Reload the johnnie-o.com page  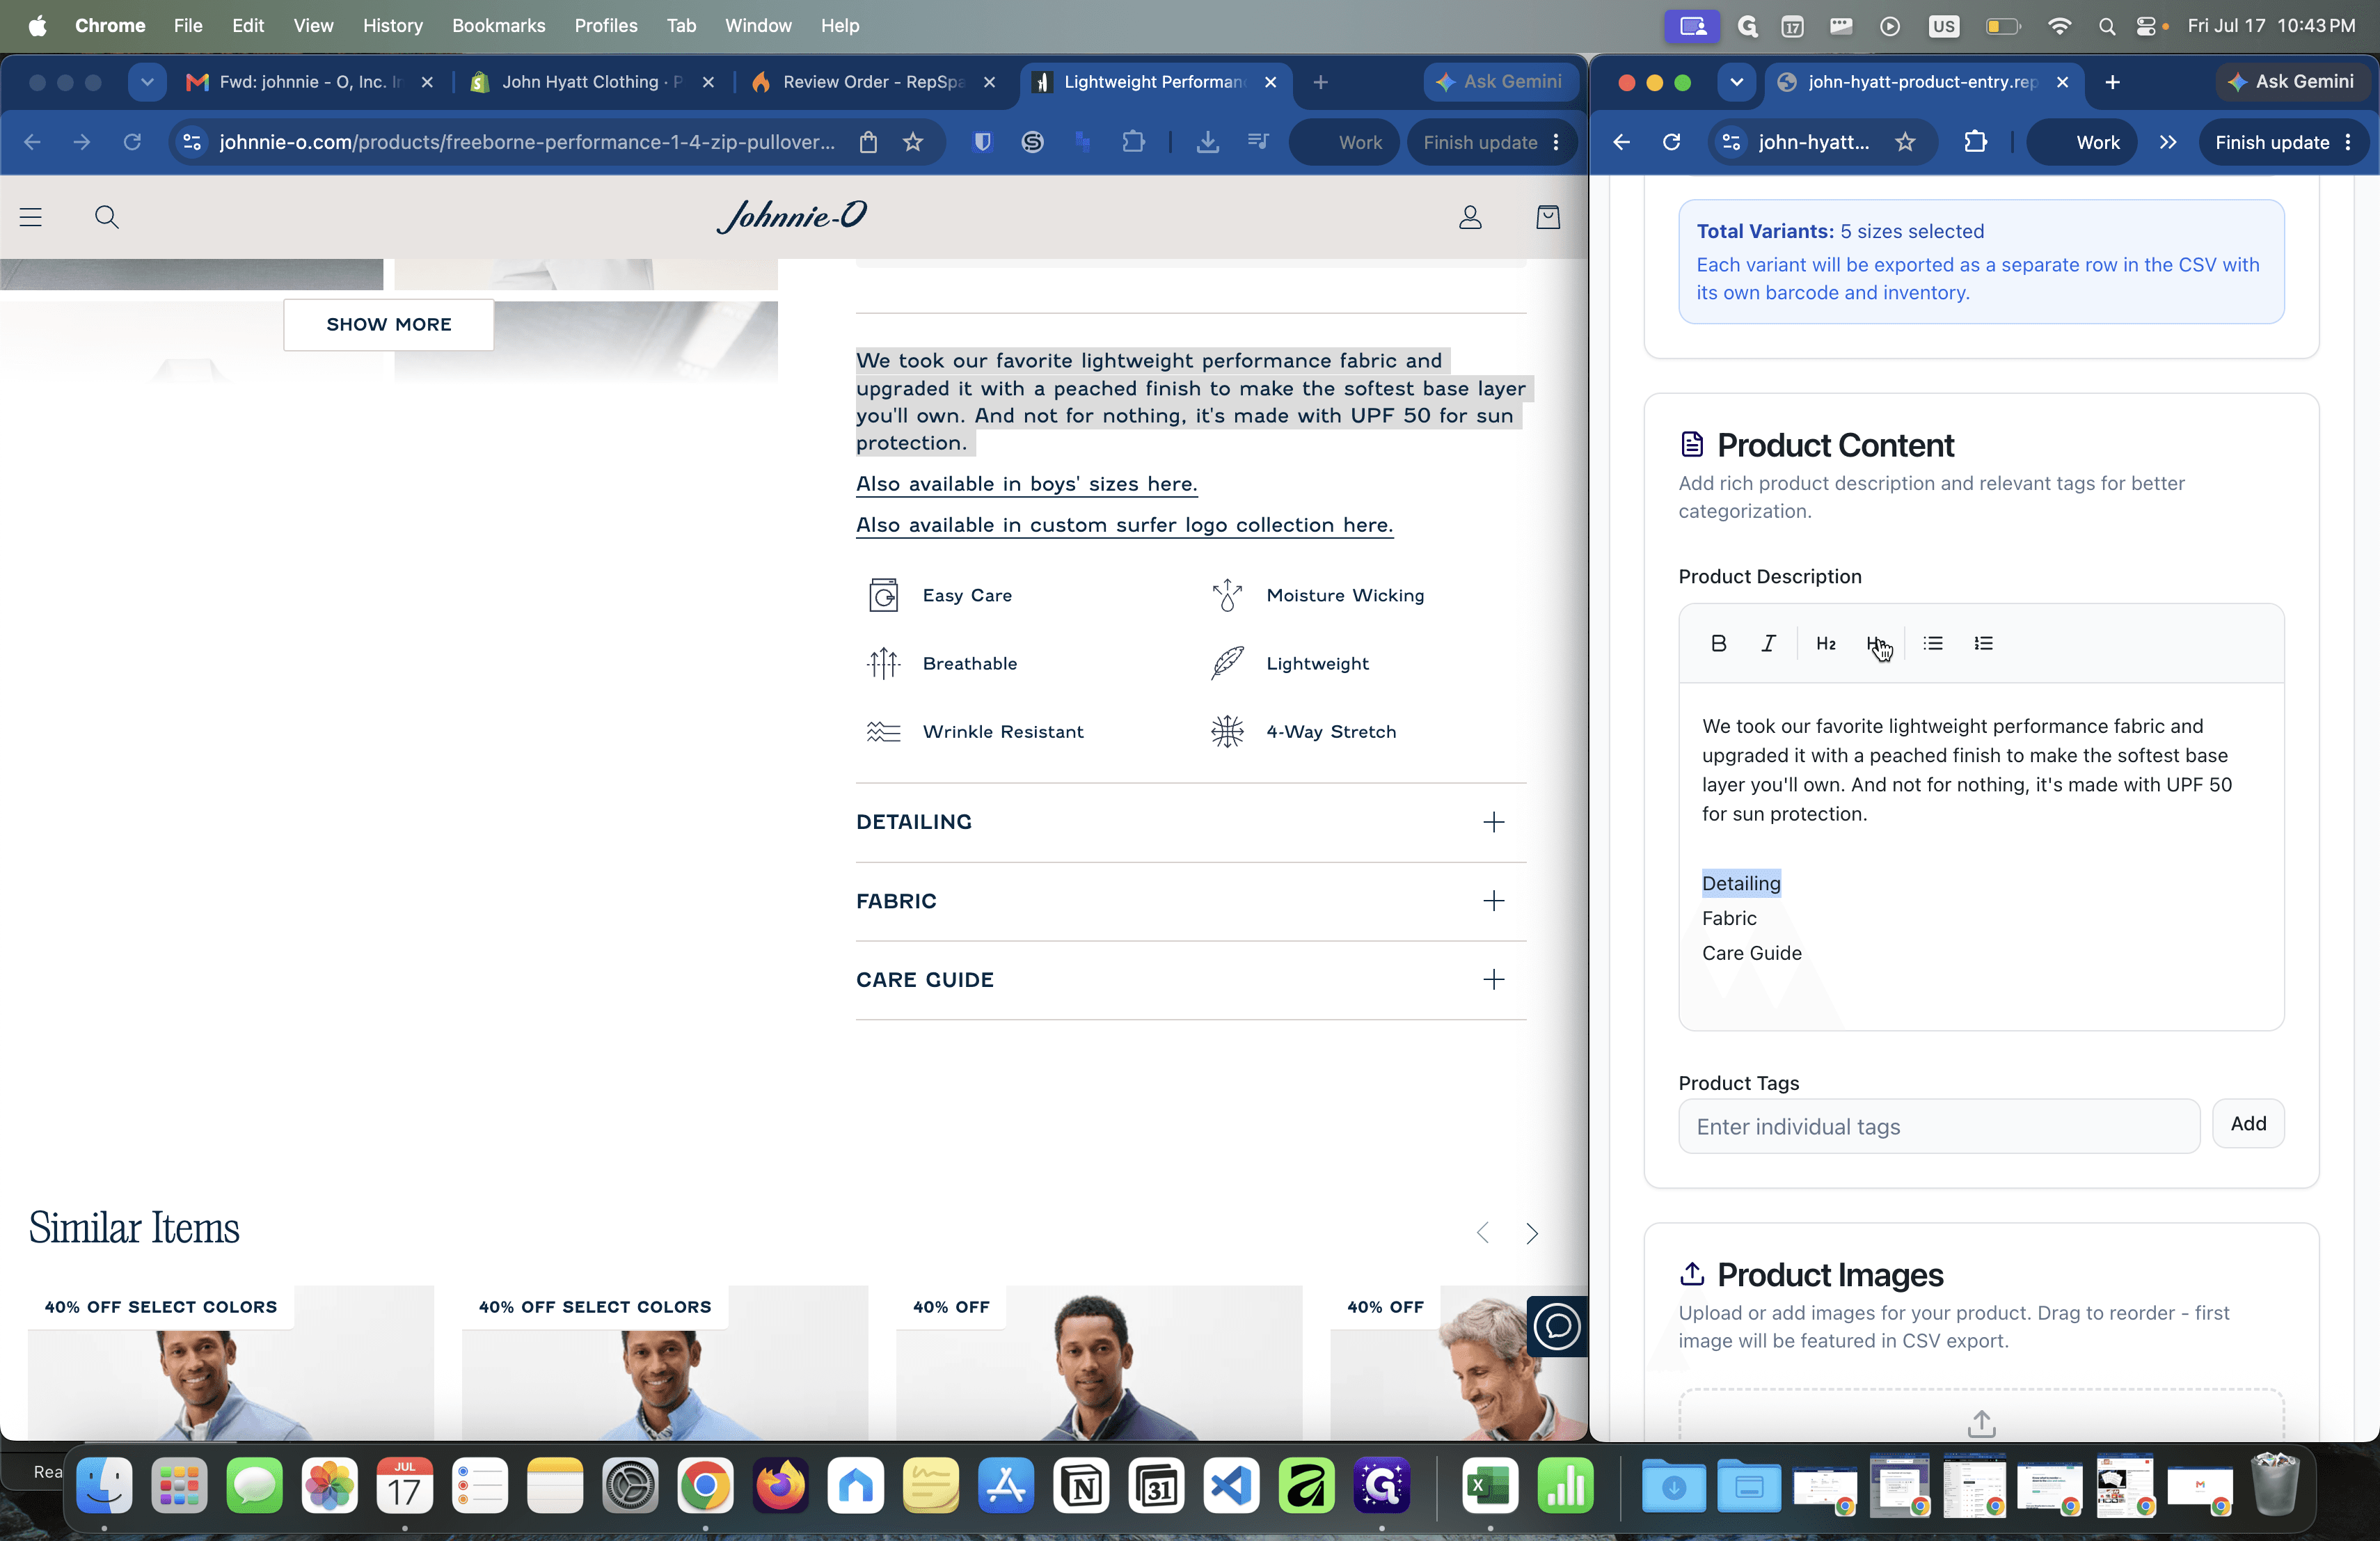click(132, 142)
